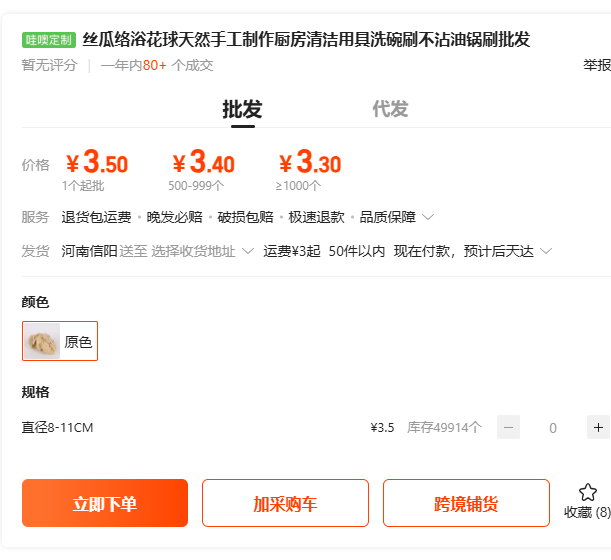
Task: Click the 原色 product thumbnail image
Action: [43, 341]
